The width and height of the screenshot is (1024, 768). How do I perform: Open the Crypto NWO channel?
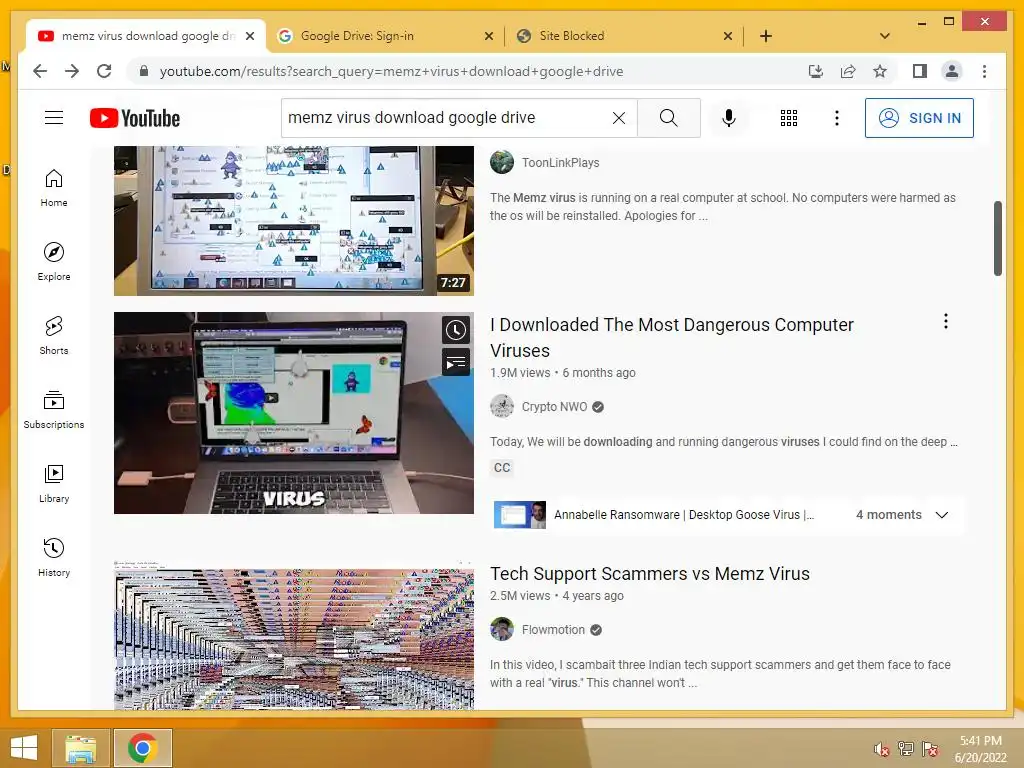tap(554, 407)
